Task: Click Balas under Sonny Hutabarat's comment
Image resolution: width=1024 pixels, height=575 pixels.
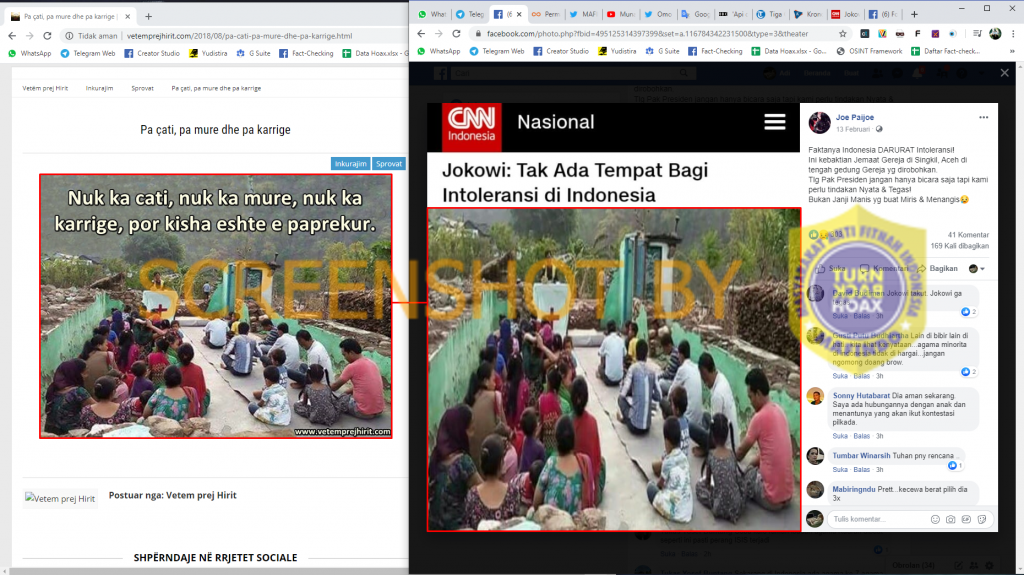Action: (x=861, y=436)
